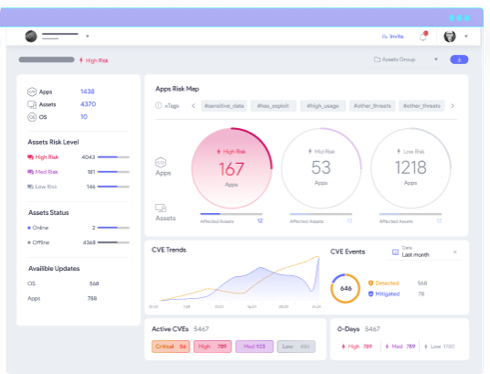
Task: Click the Offline status progress bar
Action: pos(113,242)
